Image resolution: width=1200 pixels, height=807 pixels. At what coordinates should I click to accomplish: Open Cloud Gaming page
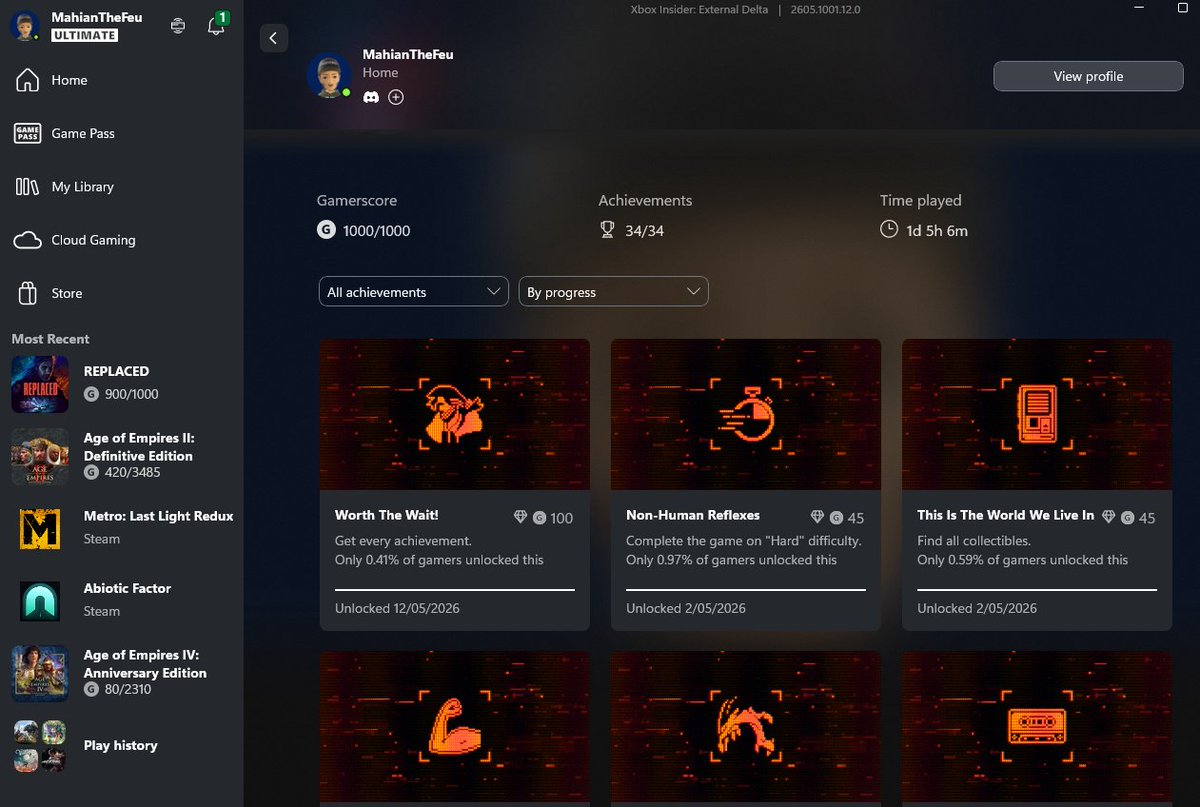[x=121, y=240]
